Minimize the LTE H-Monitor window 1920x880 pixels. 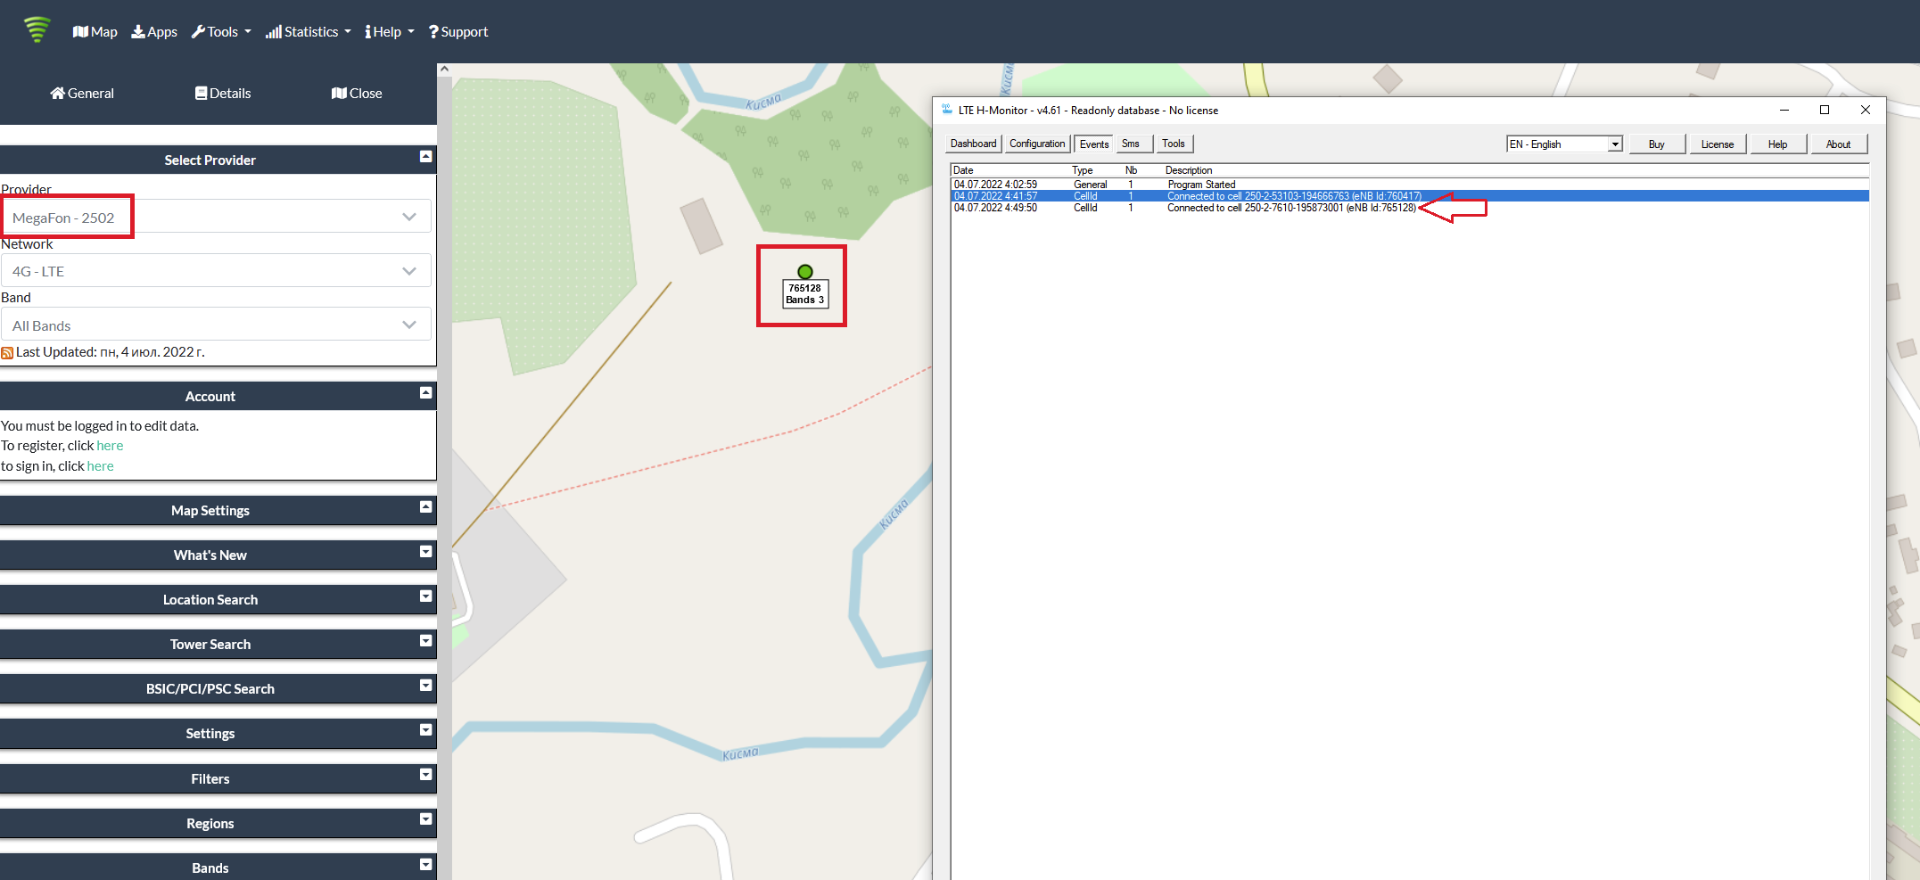click(x=1784, y=110)
